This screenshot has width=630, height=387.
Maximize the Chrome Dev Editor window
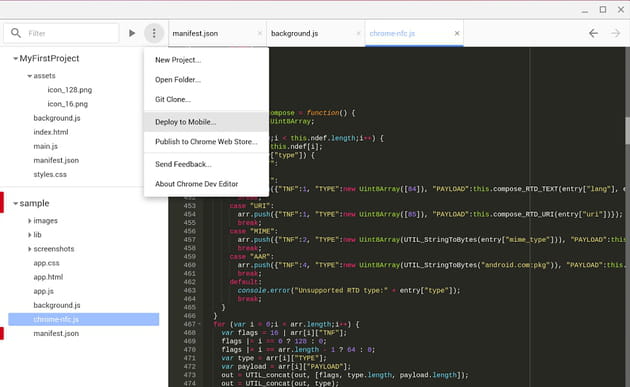[x=603, y=10]
